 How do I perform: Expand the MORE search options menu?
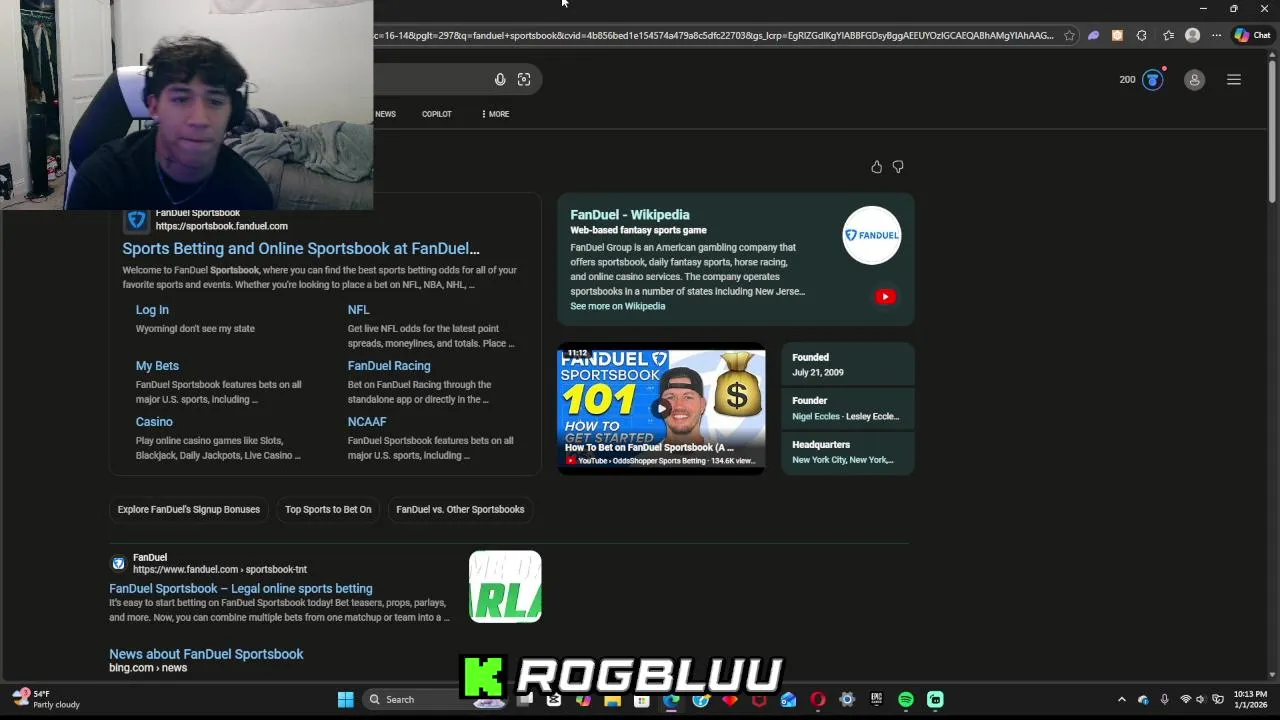495,114
